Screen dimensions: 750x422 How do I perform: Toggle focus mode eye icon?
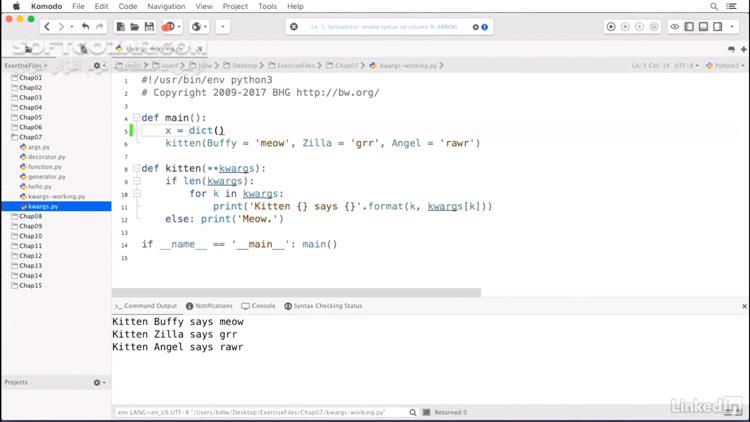(674, 27)
